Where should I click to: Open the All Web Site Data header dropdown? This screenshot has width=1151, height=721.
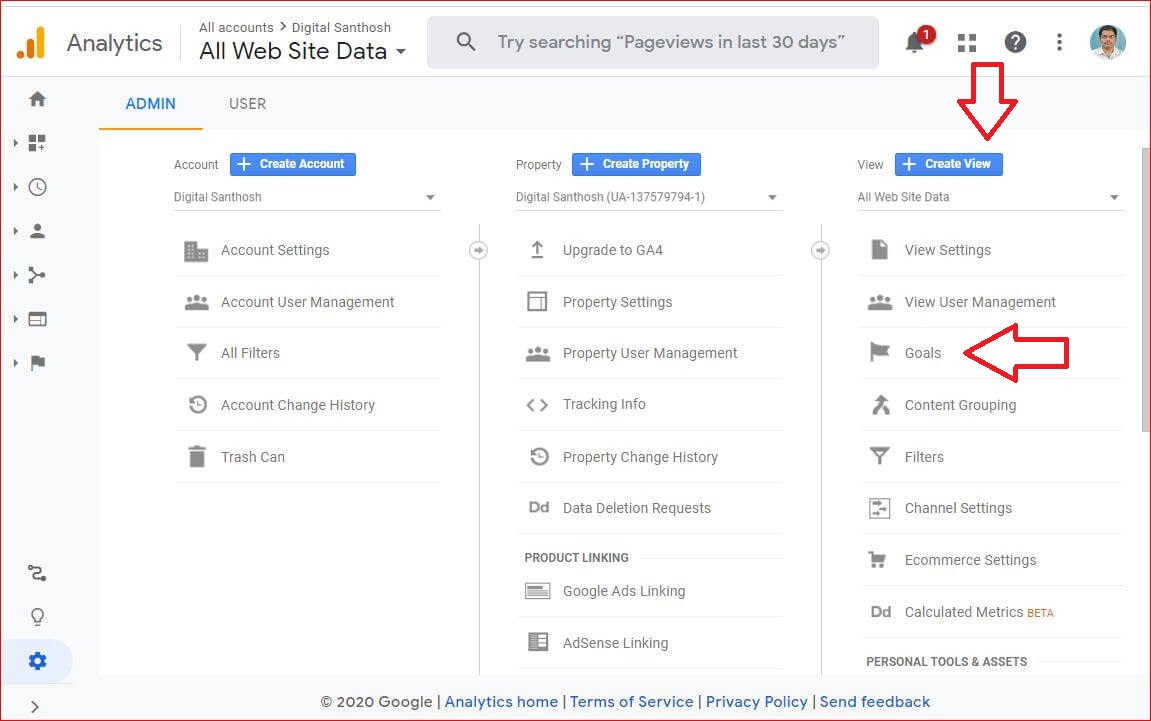point(302,51)
